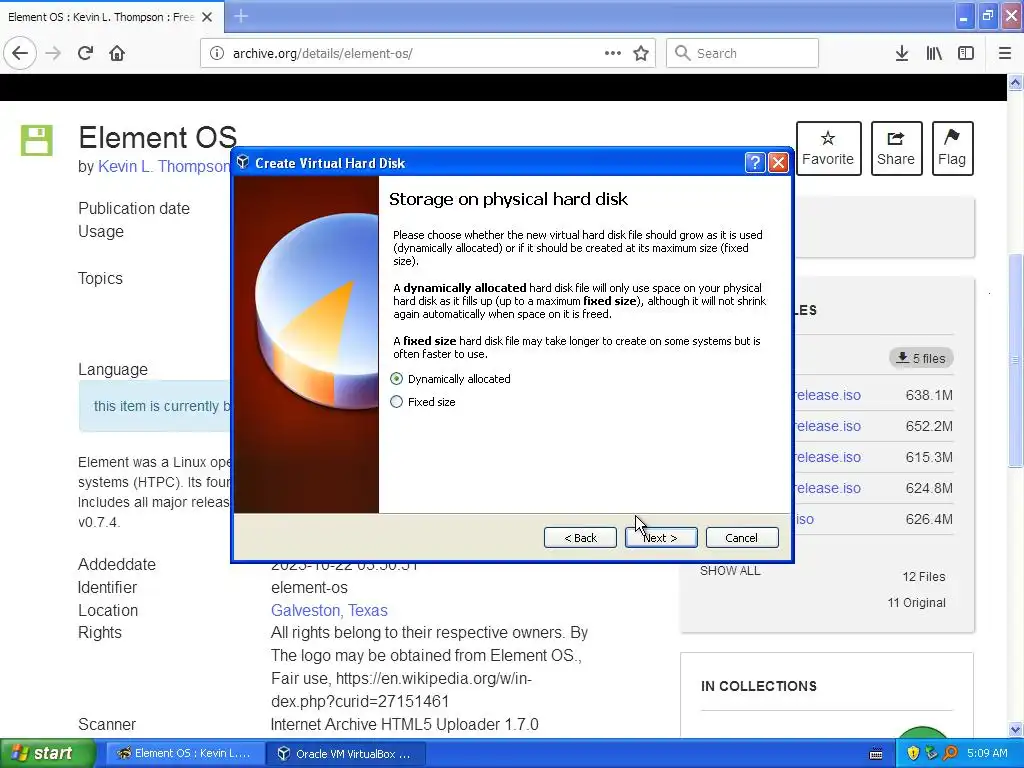This screenshot has height=768, width=1024.
Task: Click the green-arrow tray icon beside shield
Action: [932, 753]
